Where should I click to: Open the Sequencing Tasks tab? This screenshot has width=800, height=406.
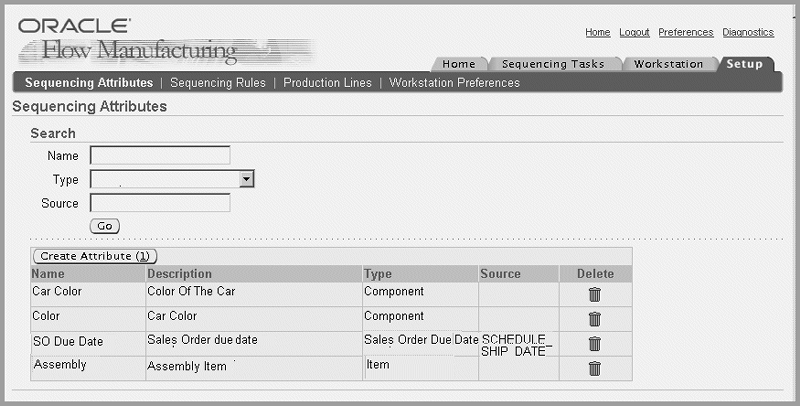point(553,64)
